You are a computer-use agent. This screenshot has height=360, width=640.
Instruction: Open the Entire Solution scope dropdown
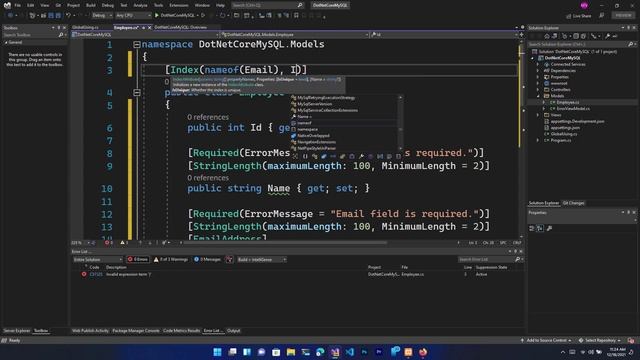click(x=97, y=260)
